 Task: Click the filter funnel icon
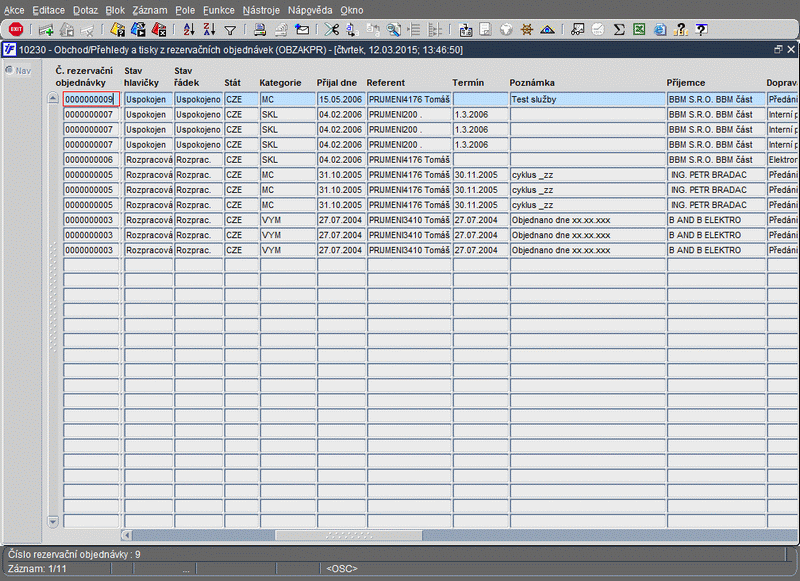pos(230,31)
